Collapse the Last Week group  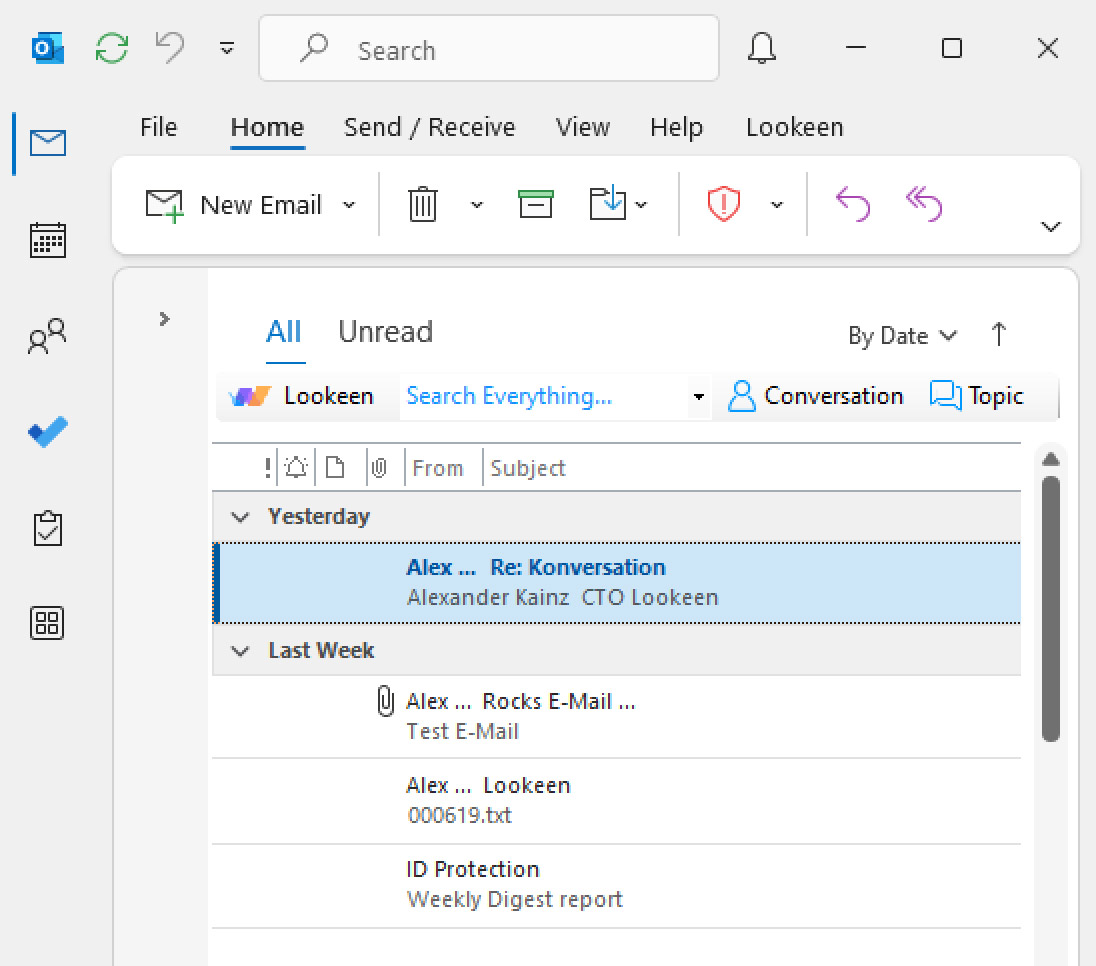[x=240, y=651]
